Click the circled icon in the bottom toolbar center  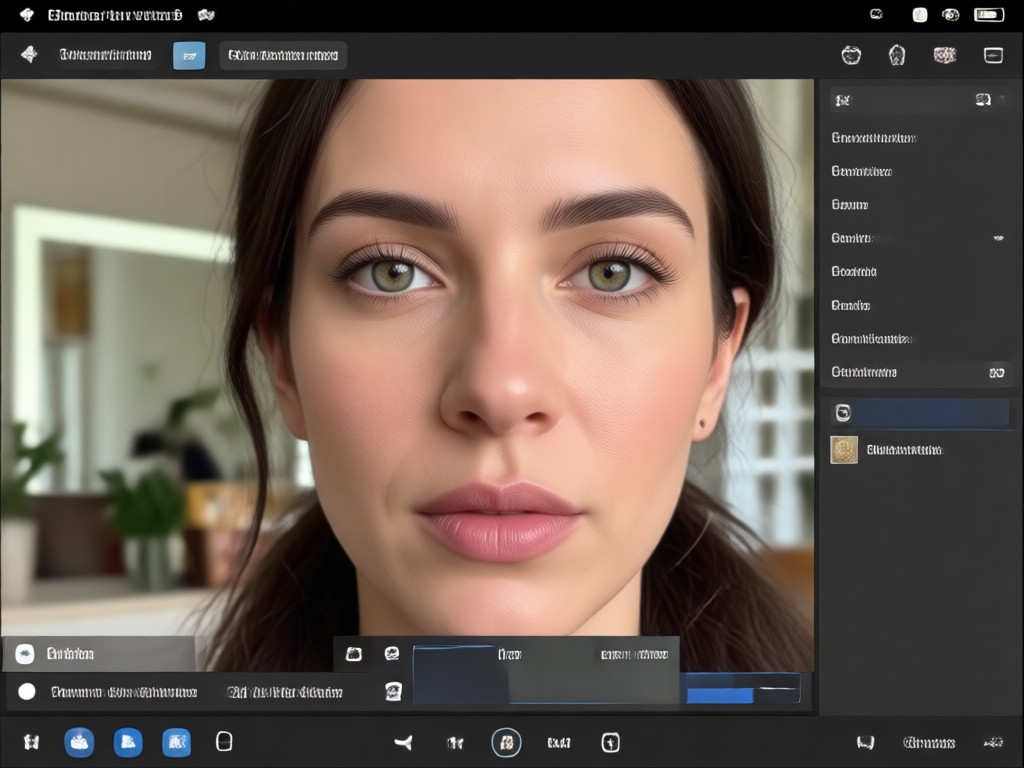pos(506,743)
